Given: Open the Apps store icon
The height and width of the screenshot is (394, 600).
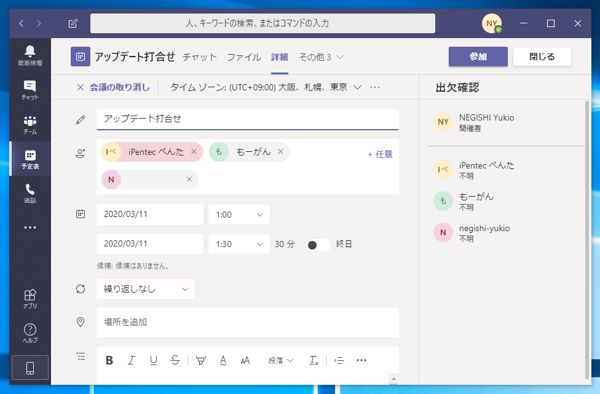Looking at the screenshot, I should click(x=30, y=299).
